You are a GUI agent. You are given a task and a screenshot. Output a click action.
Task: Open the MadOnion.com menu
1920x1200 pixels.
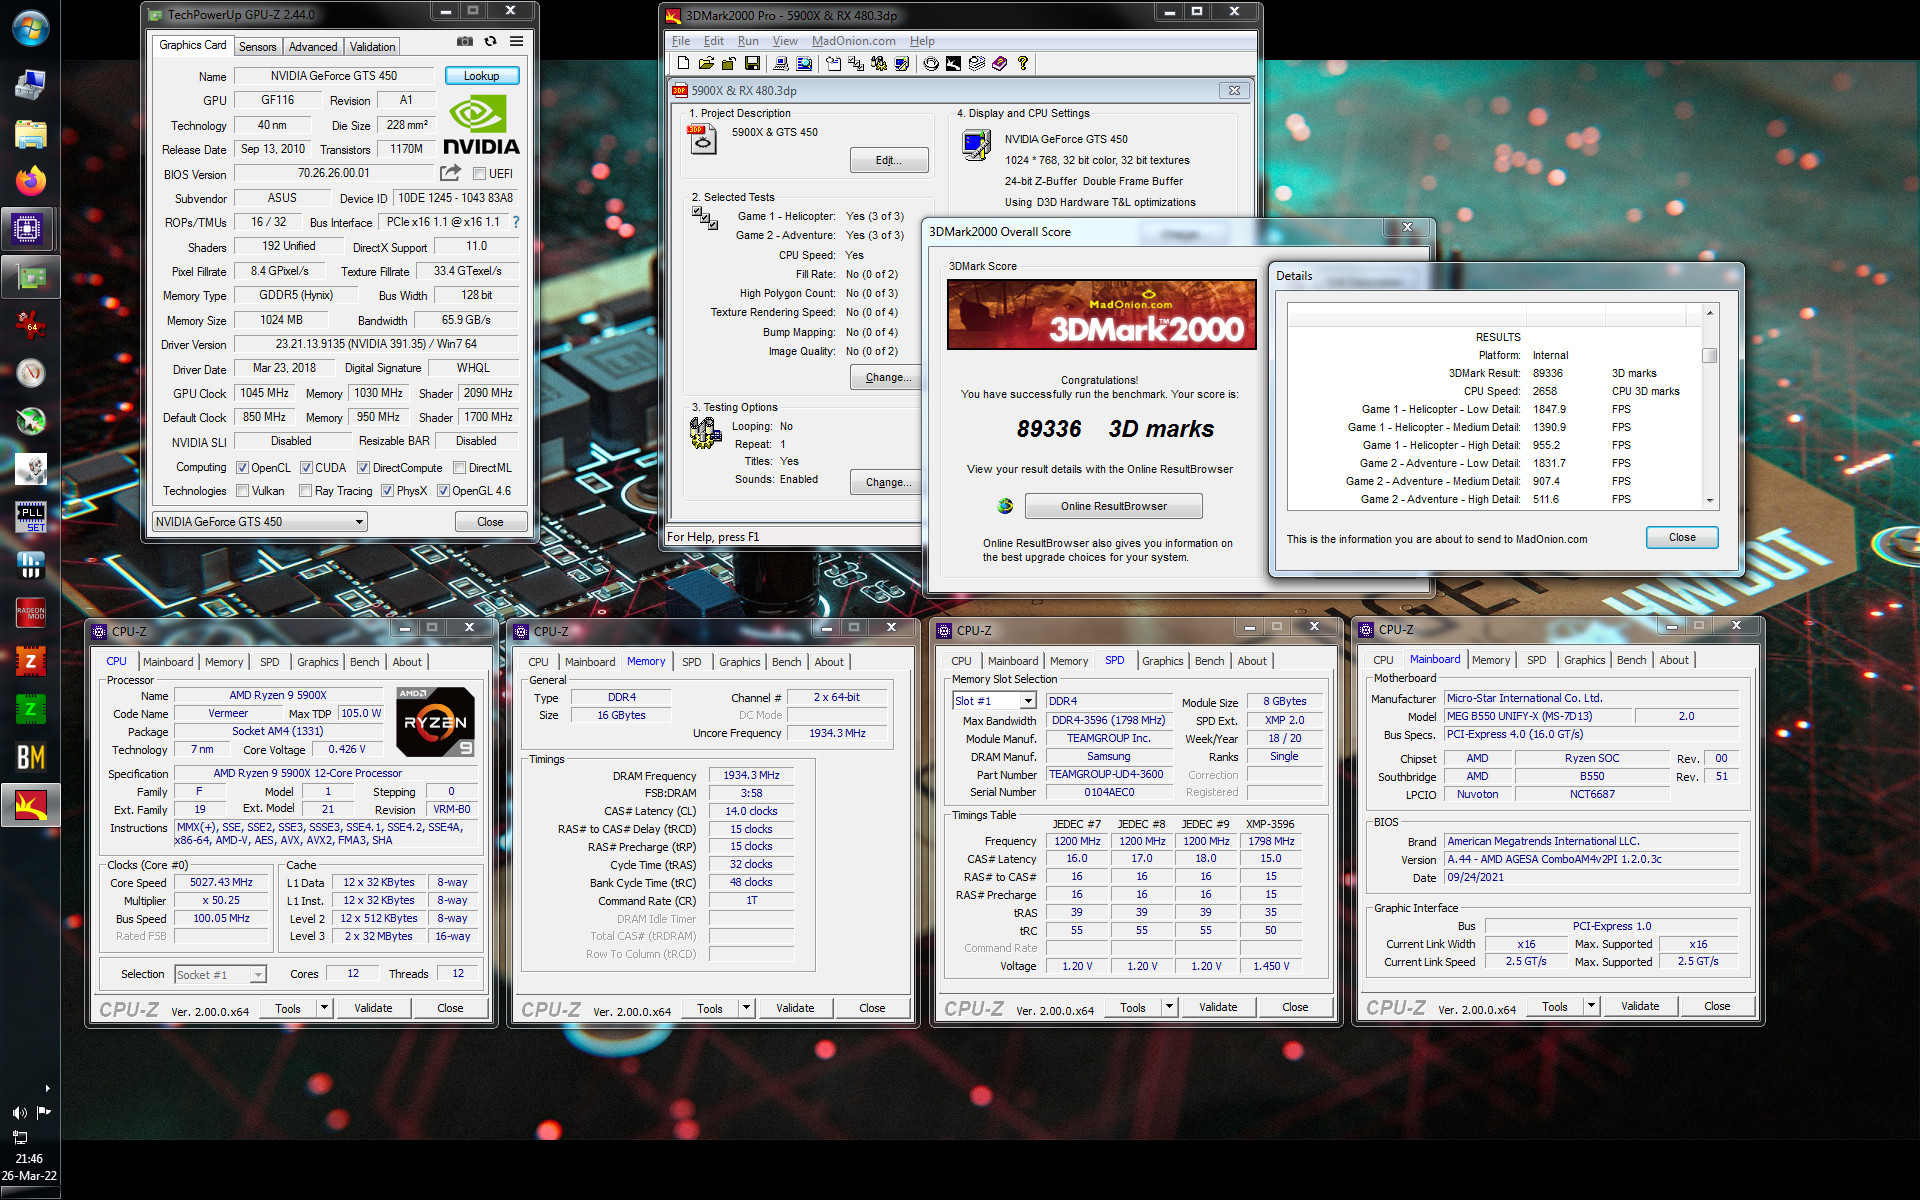[x=853, y=41]
